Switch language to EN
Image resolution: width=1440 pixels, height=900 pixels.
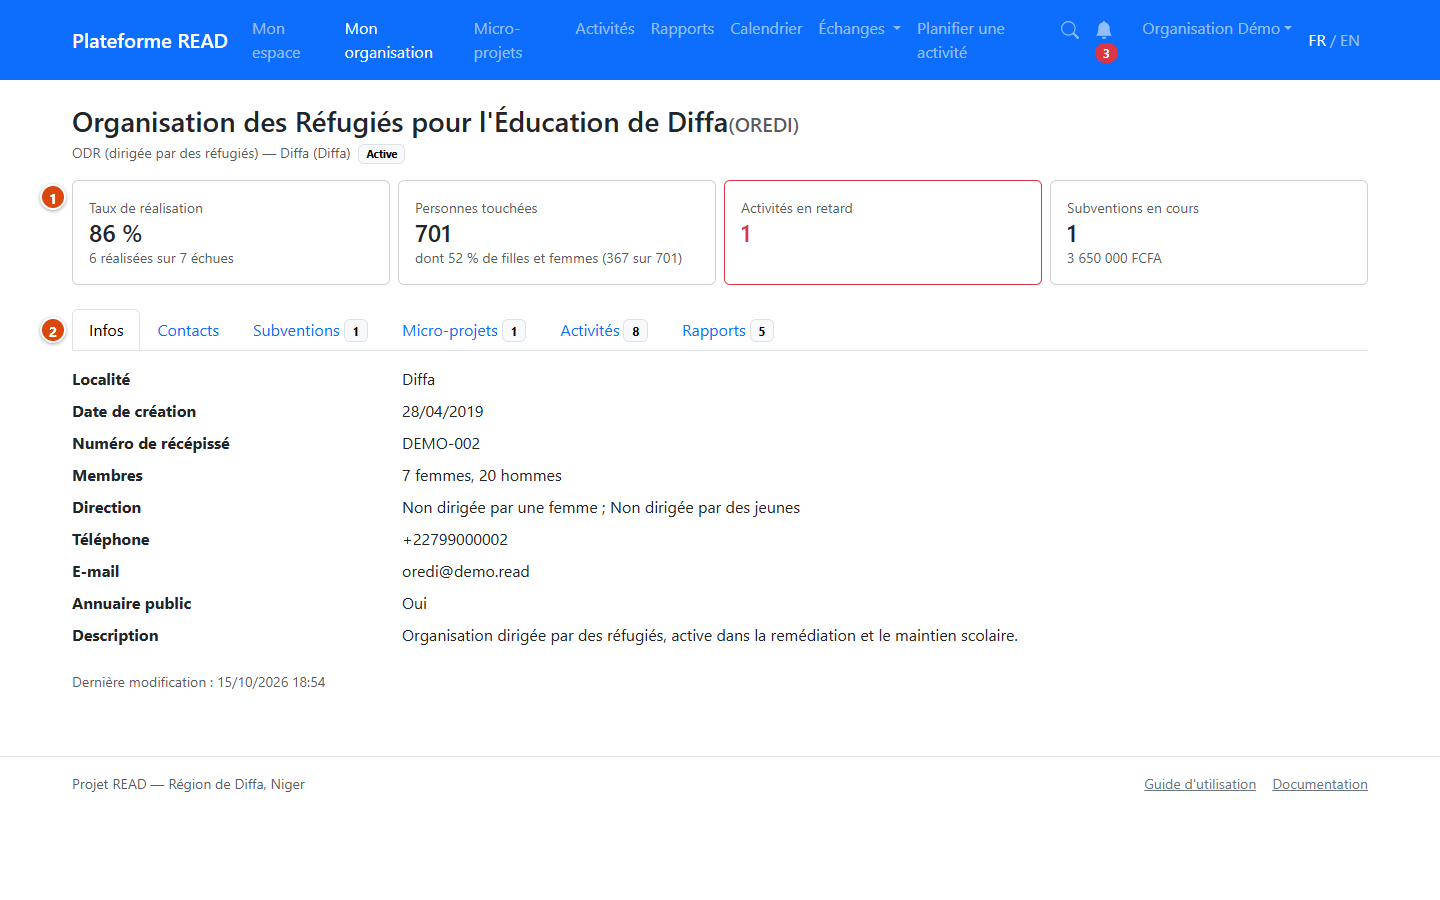1350,41
